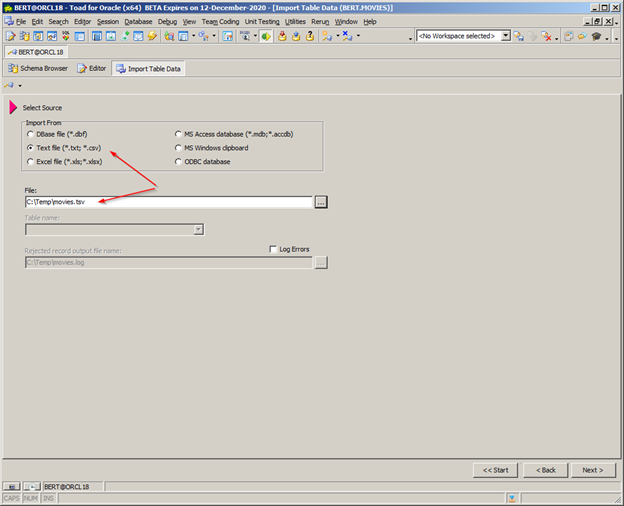
Task: Open the Rerun menu
Action: (320, 21)
